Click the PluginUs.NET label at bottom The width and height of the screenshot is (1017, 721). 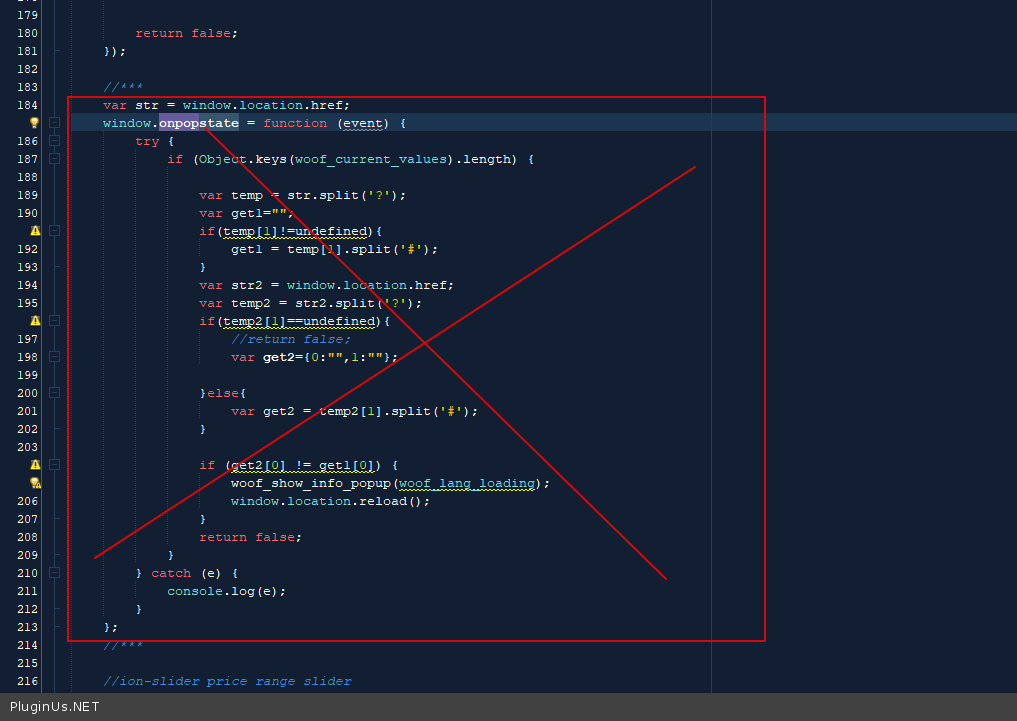[54, 707]
